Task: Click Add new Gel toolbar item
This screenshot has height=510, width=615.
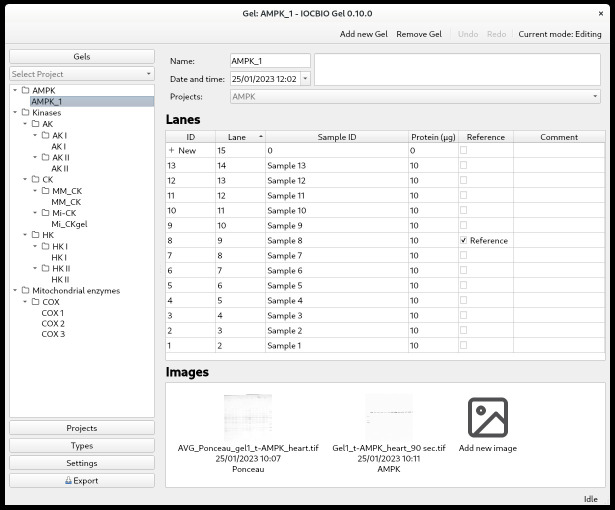Action: coord(364,34)
